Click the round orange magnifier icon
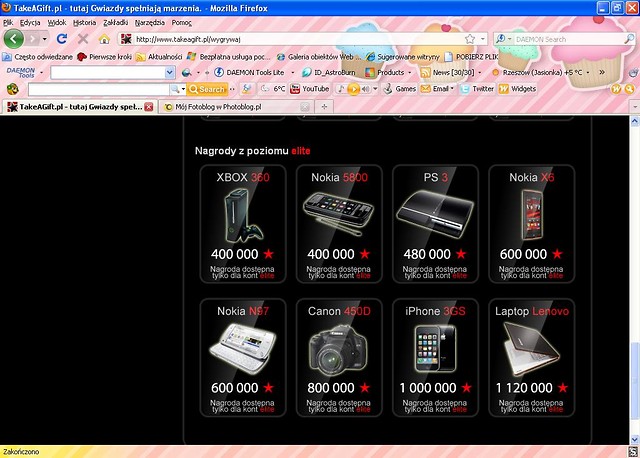The height and width of the screenshot is (458, 640). (629, 89)
